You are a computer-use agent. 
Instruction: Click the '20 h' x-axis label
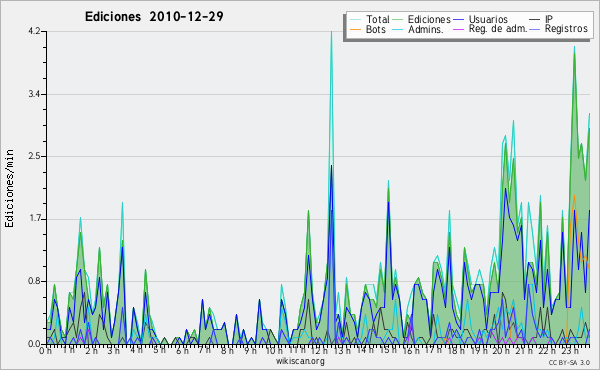(x=501, y=351)
